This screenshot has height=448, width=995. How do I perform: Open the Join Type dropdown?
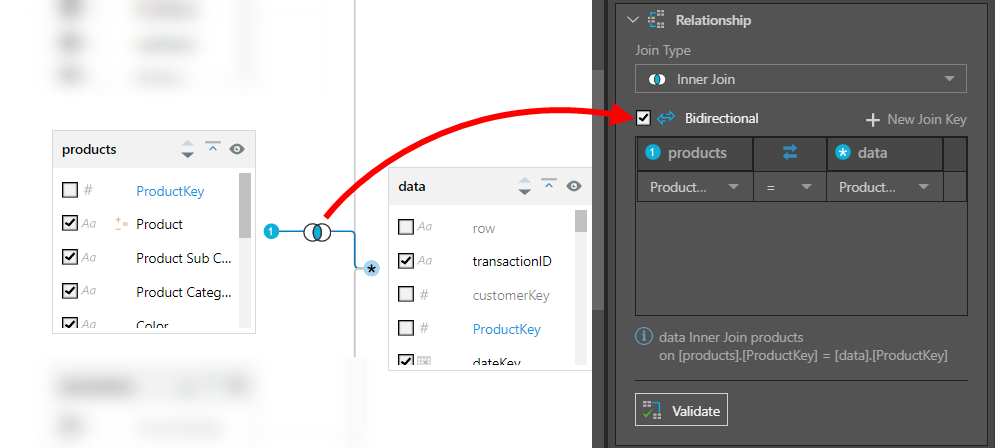point(801,79)
